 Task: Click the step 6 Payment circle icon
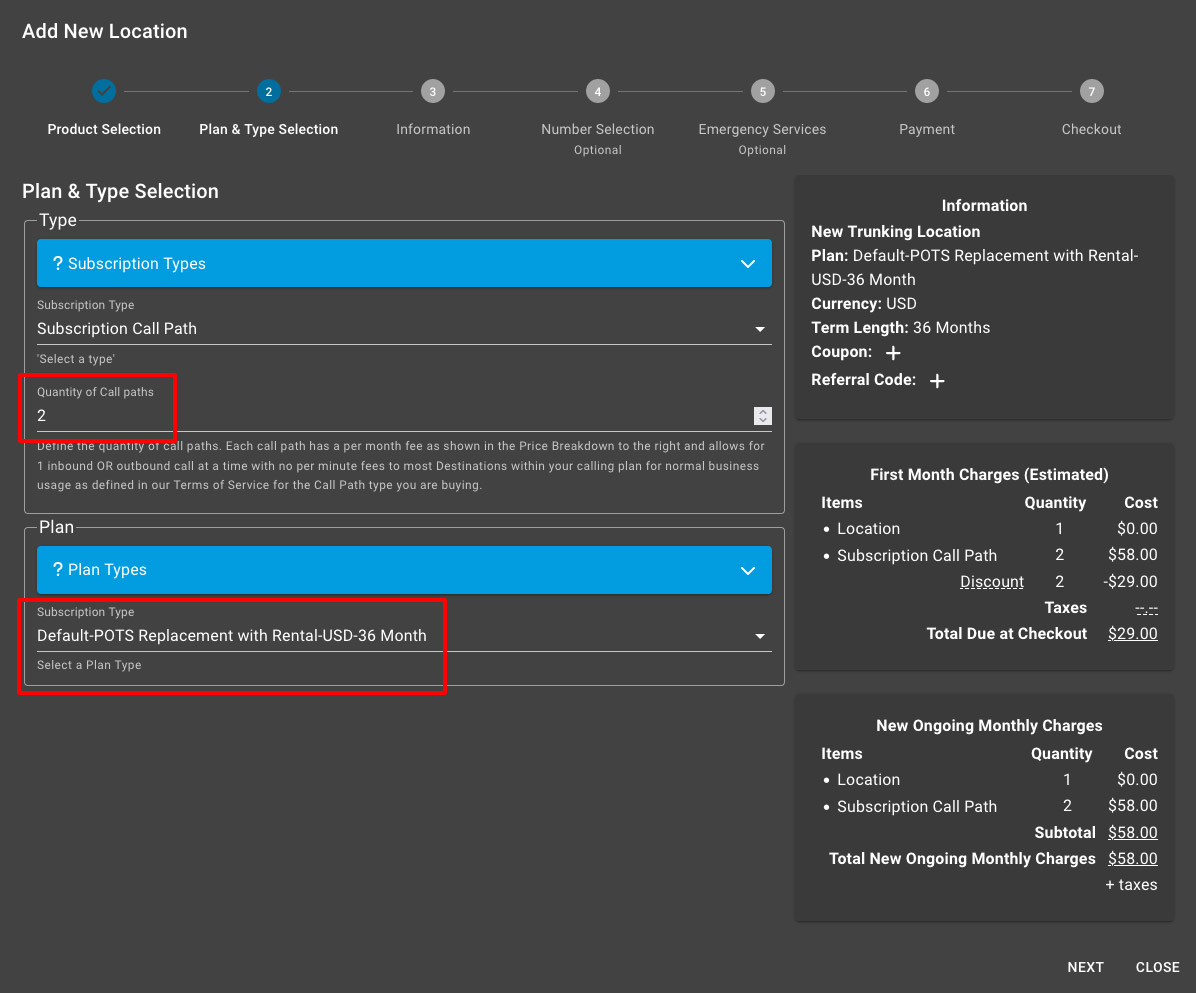point(926,90)
